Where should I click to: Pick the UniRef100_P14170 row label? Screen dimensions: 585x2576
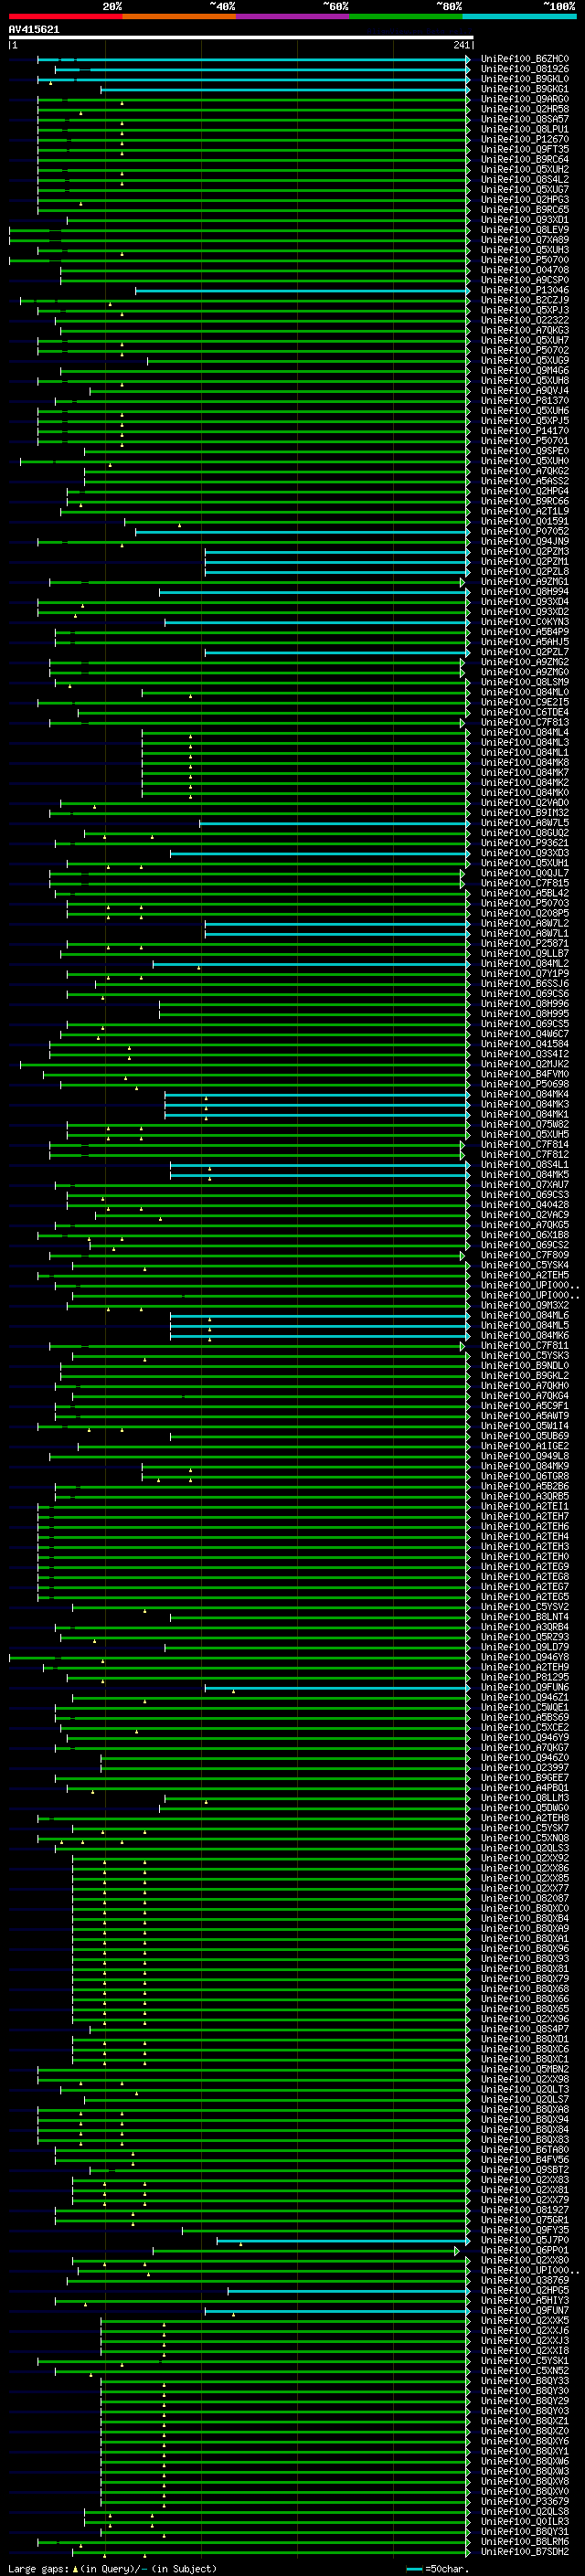[x=524, y=431]
